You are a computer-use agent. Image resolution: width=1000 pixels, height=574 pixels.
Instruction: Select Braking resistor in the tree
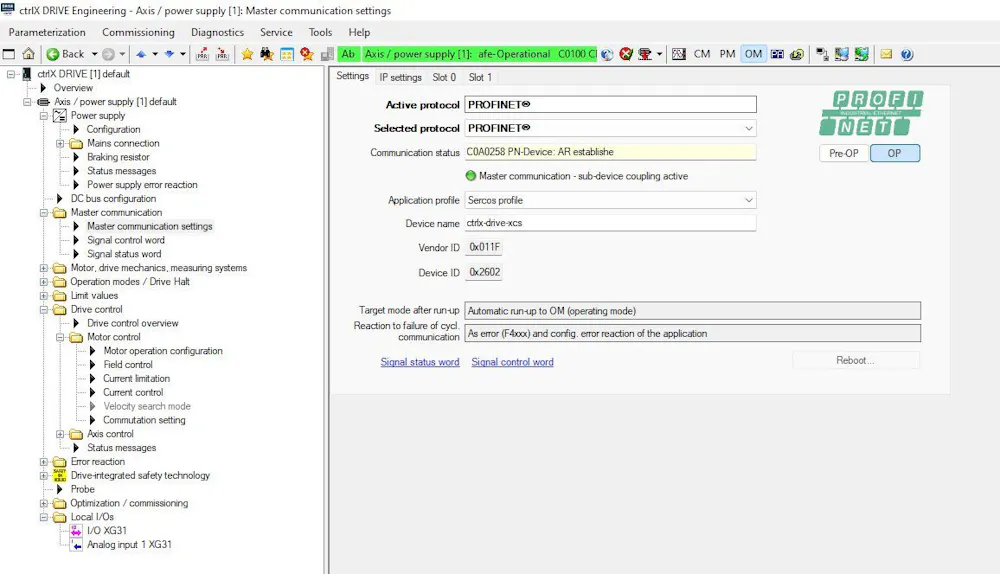118,157
